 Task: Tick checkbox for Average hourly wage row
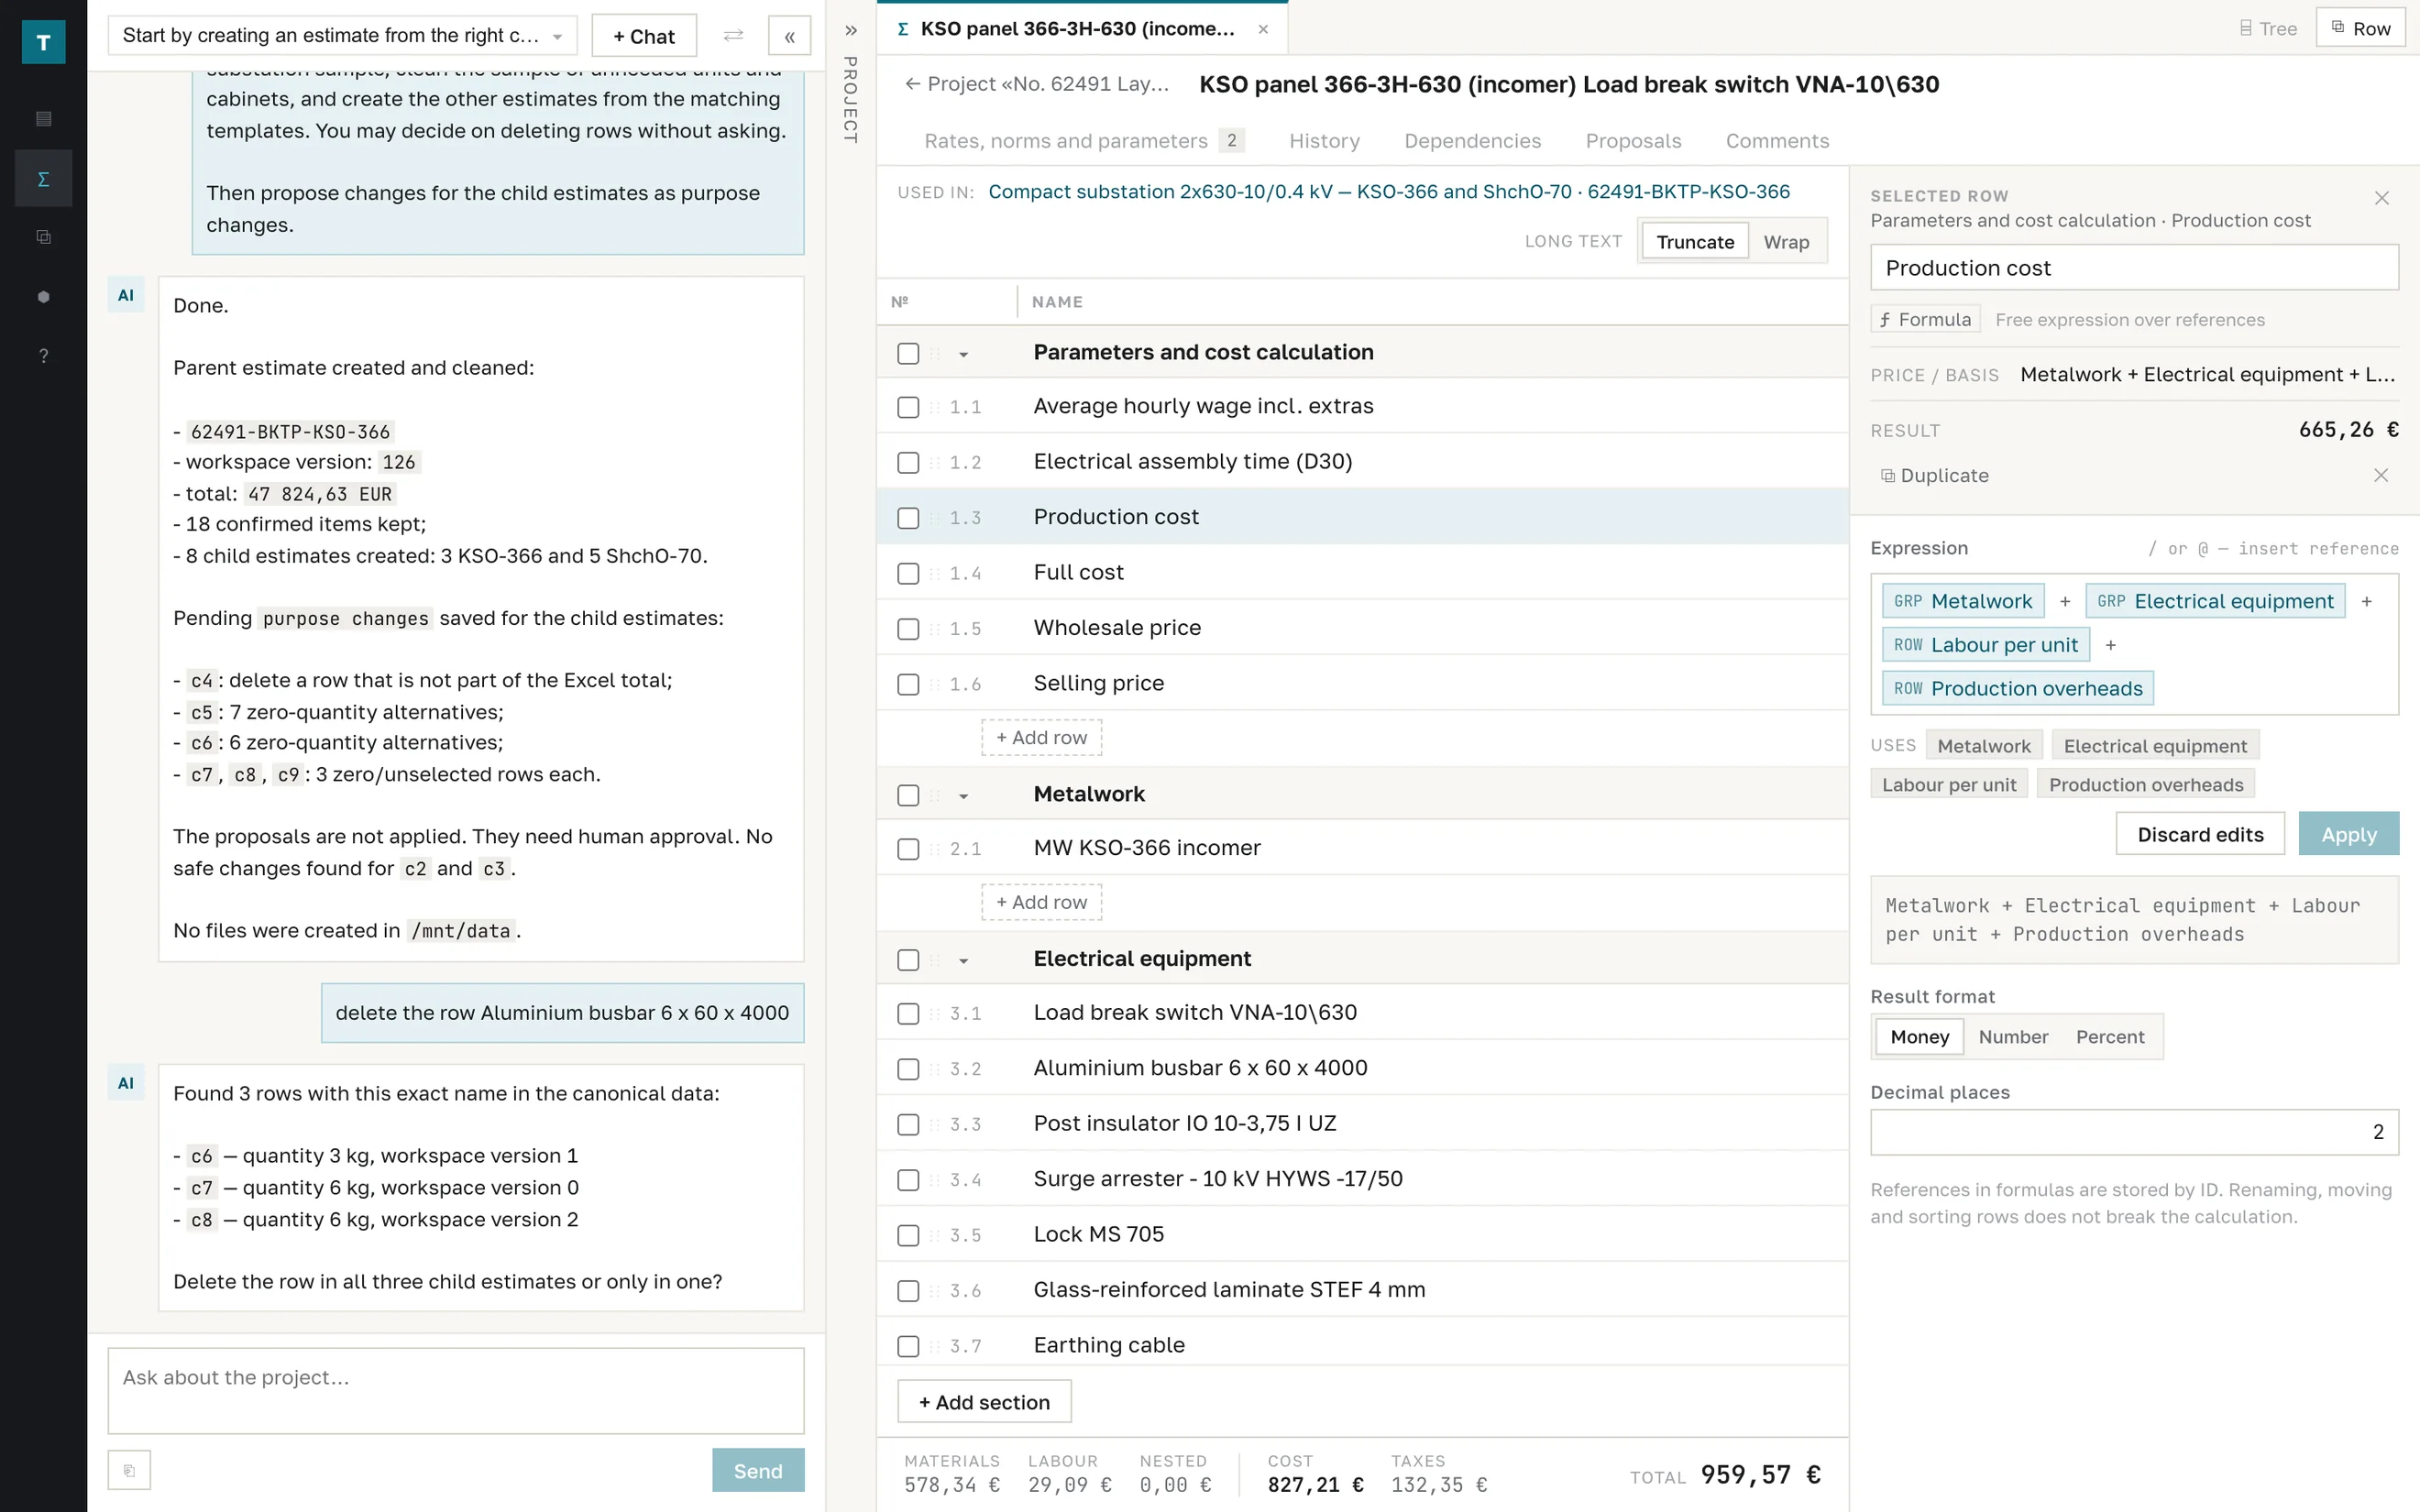908,407
